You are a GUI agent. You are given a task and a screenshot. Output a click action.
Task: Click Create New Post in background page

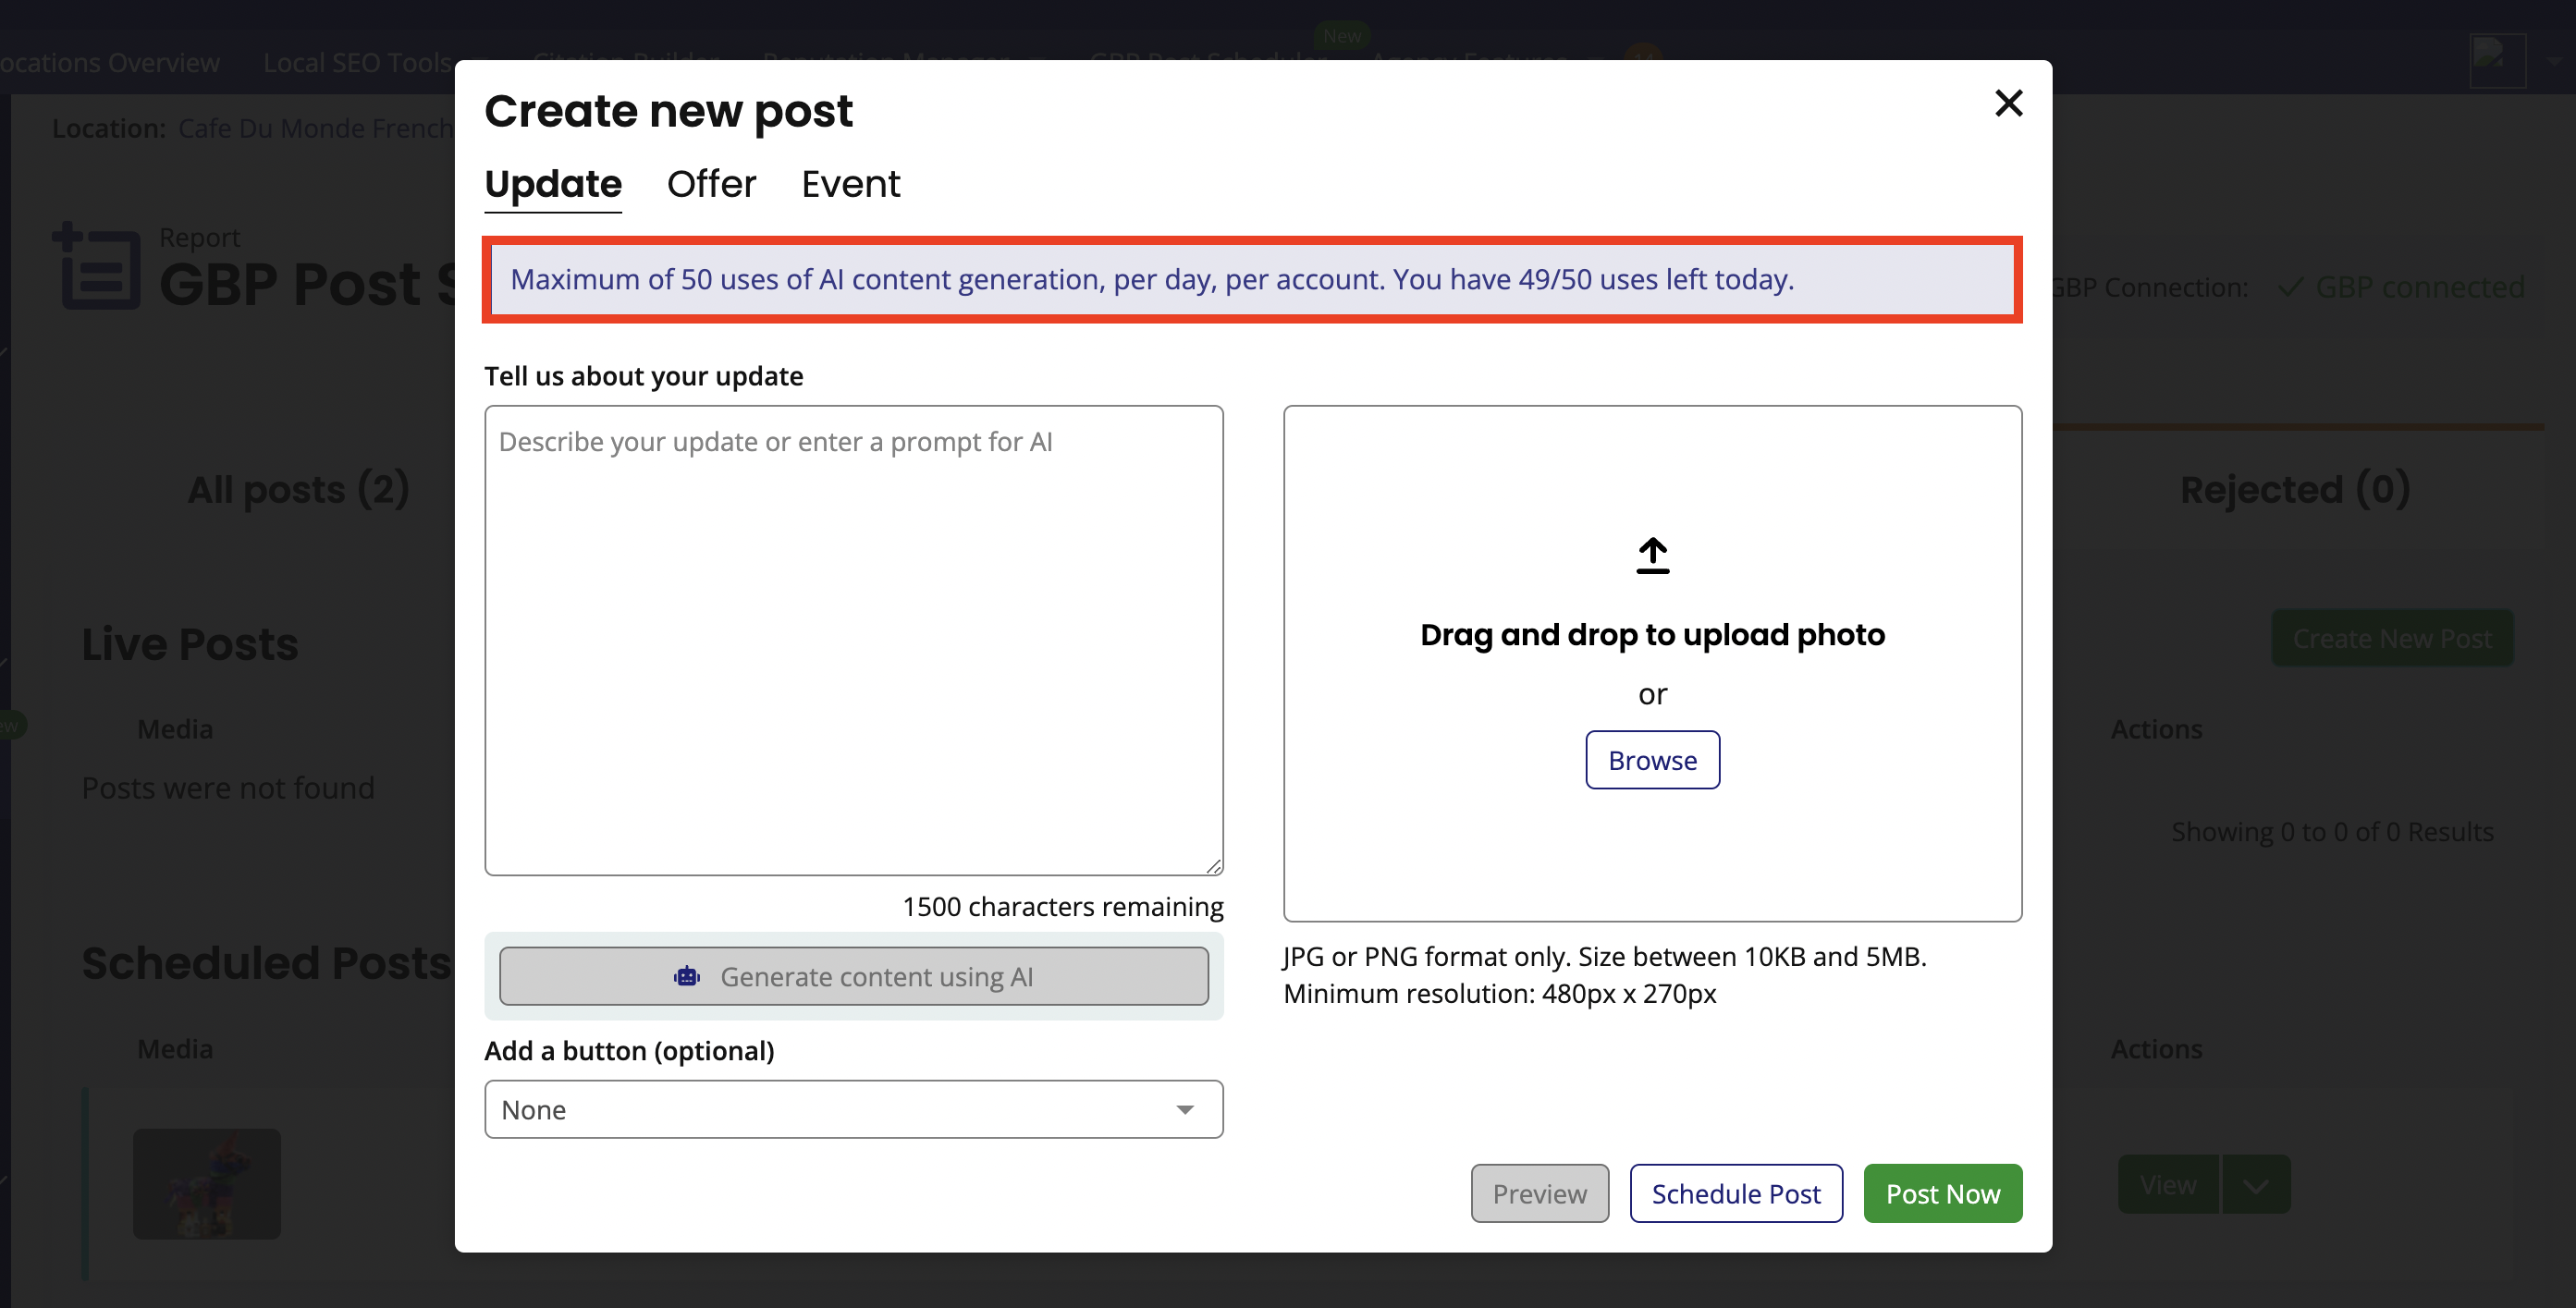coord(2392,638)
